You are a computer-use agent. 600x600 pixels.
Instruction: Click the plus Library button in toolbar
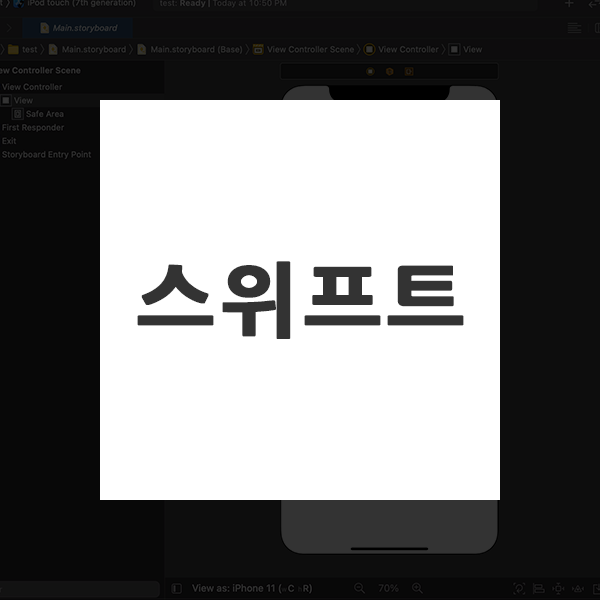tap(569, 3)
